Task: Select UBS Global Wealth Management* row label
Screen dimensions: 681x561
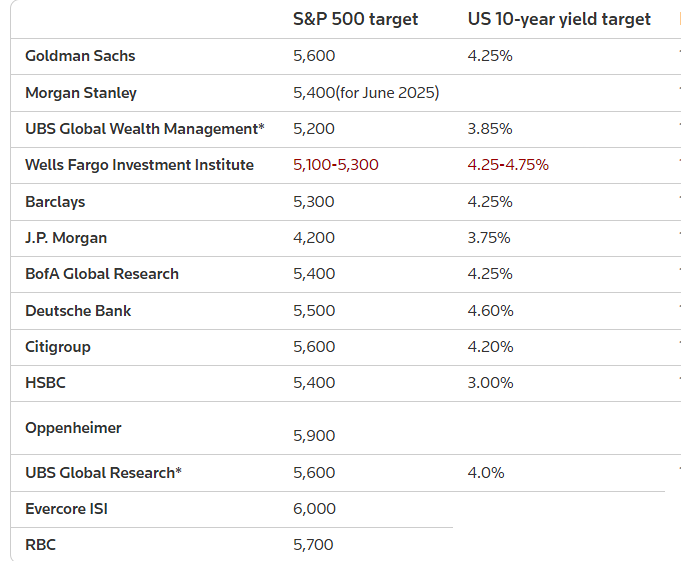Action: click(145, 129)
